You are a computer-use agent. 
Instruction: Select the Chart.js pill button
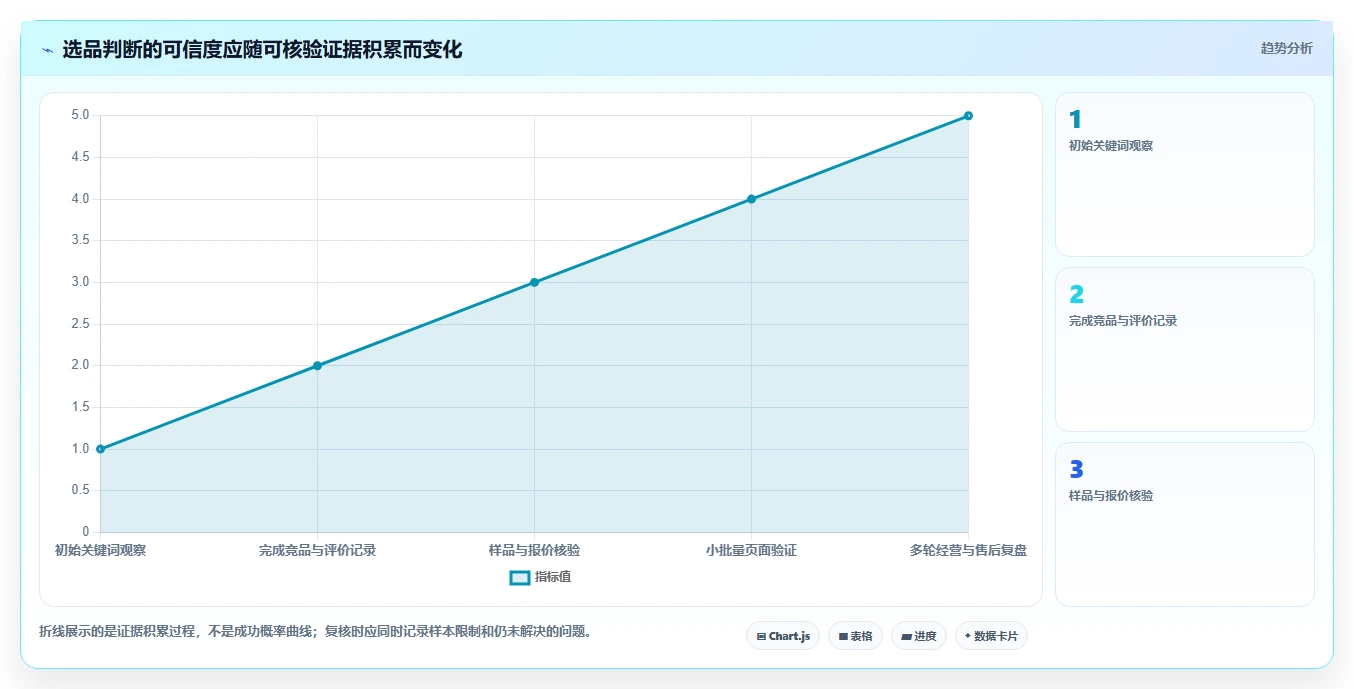pos(783,636)
